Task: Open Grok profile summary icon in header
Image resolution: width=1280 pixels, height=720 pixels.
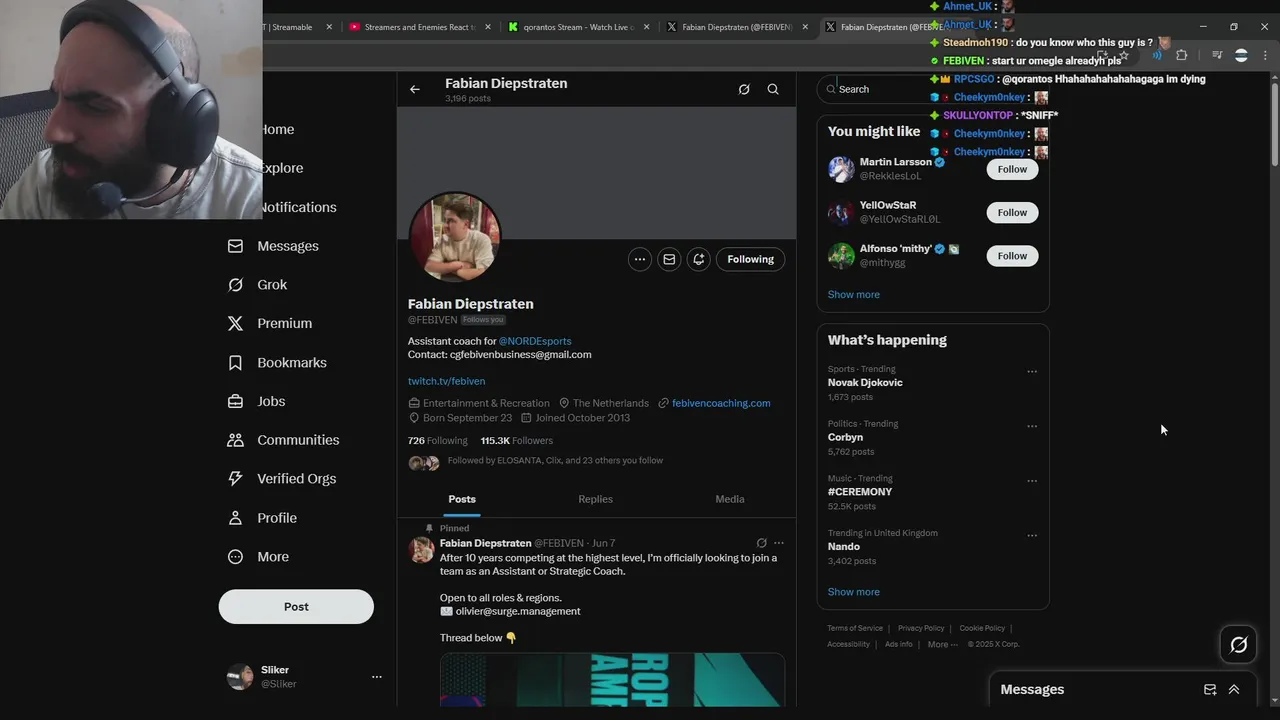Action: (744, 89)
